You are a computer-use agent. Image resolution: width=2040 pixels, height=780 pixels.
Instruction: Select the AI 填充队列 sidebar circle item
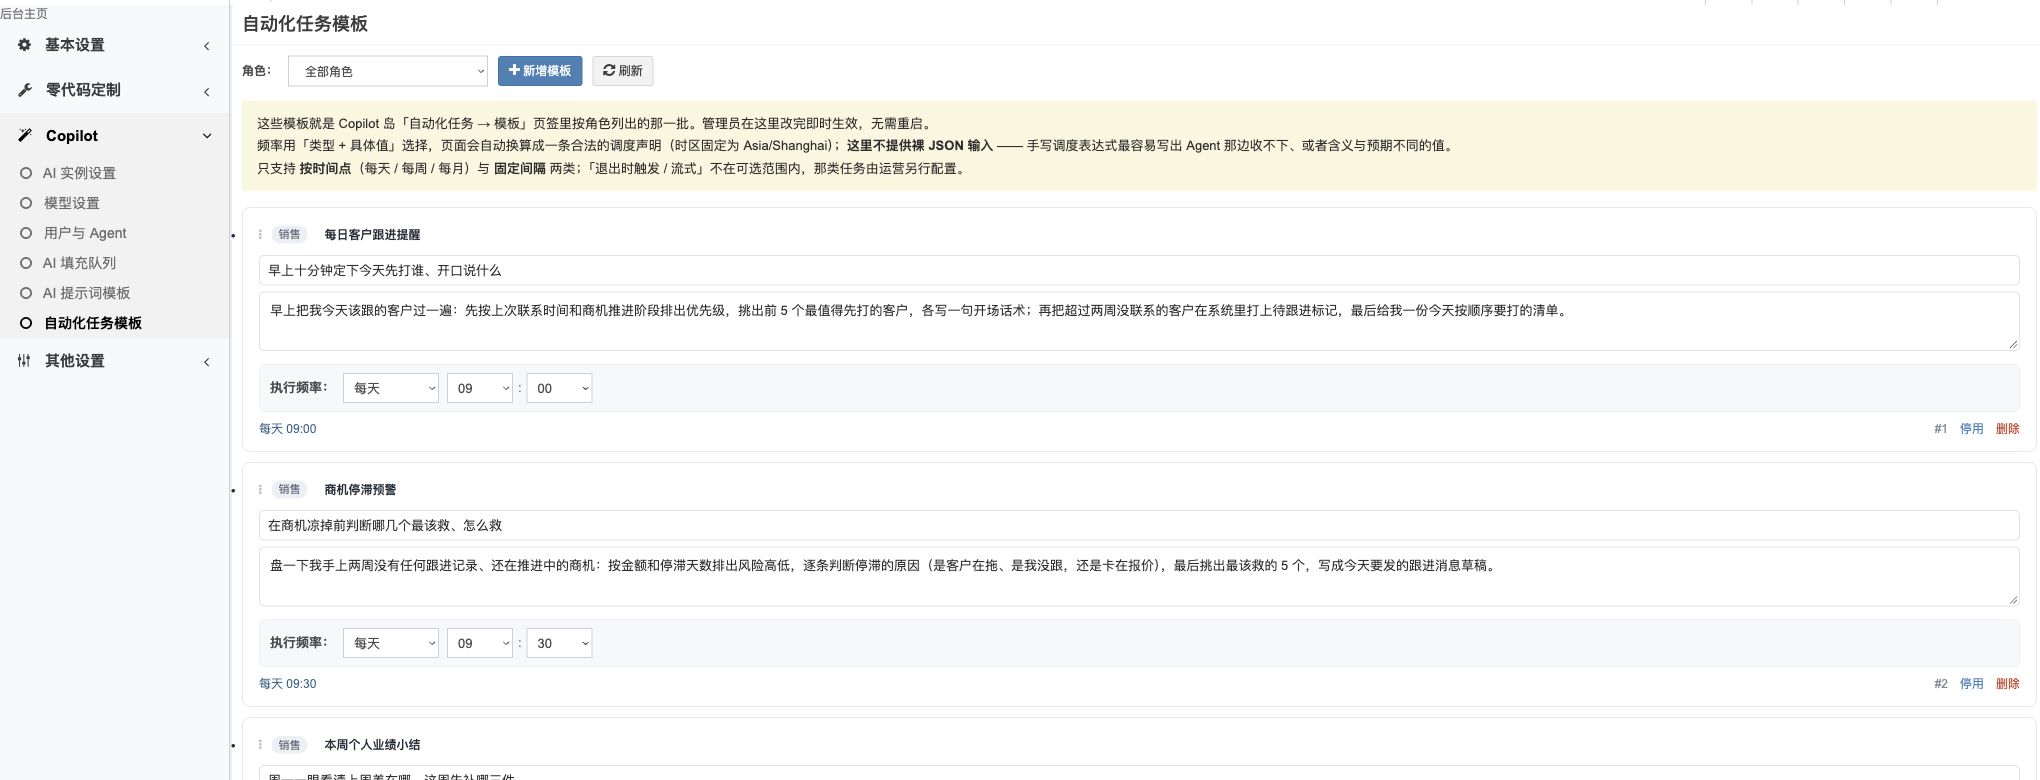pyautogui.click(x=68, y=263)
